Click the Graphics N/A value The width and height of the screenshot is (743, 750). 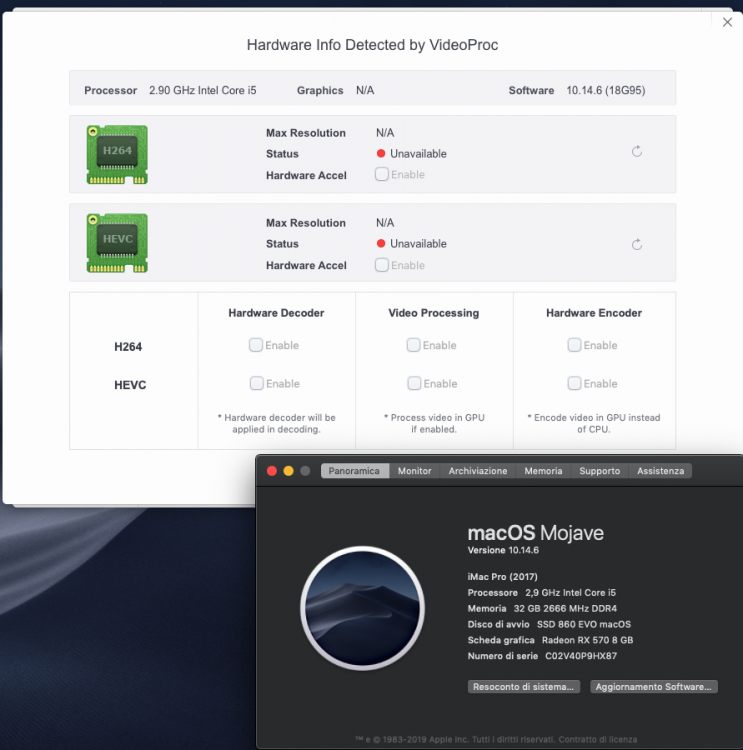365,90
